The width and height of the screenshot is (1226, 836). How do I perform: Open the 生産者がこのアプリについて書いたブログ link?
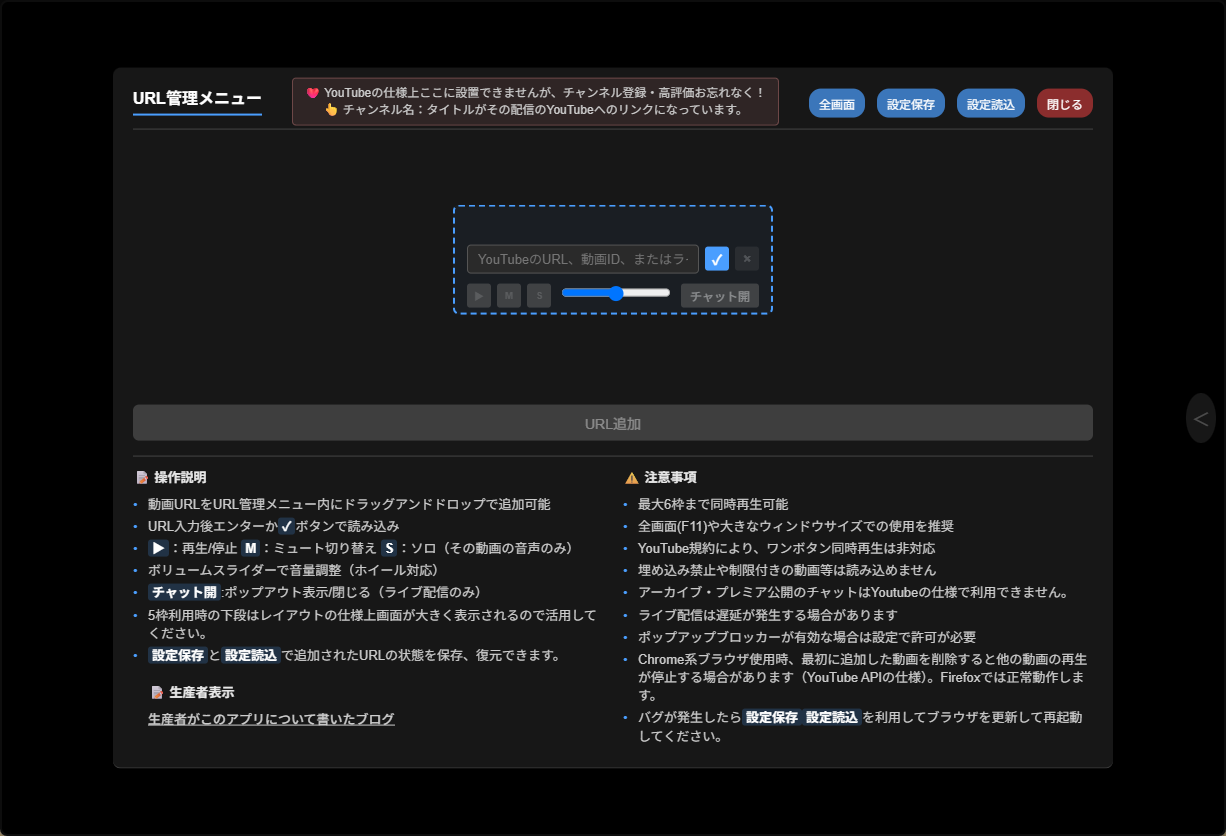pos(271,719)
